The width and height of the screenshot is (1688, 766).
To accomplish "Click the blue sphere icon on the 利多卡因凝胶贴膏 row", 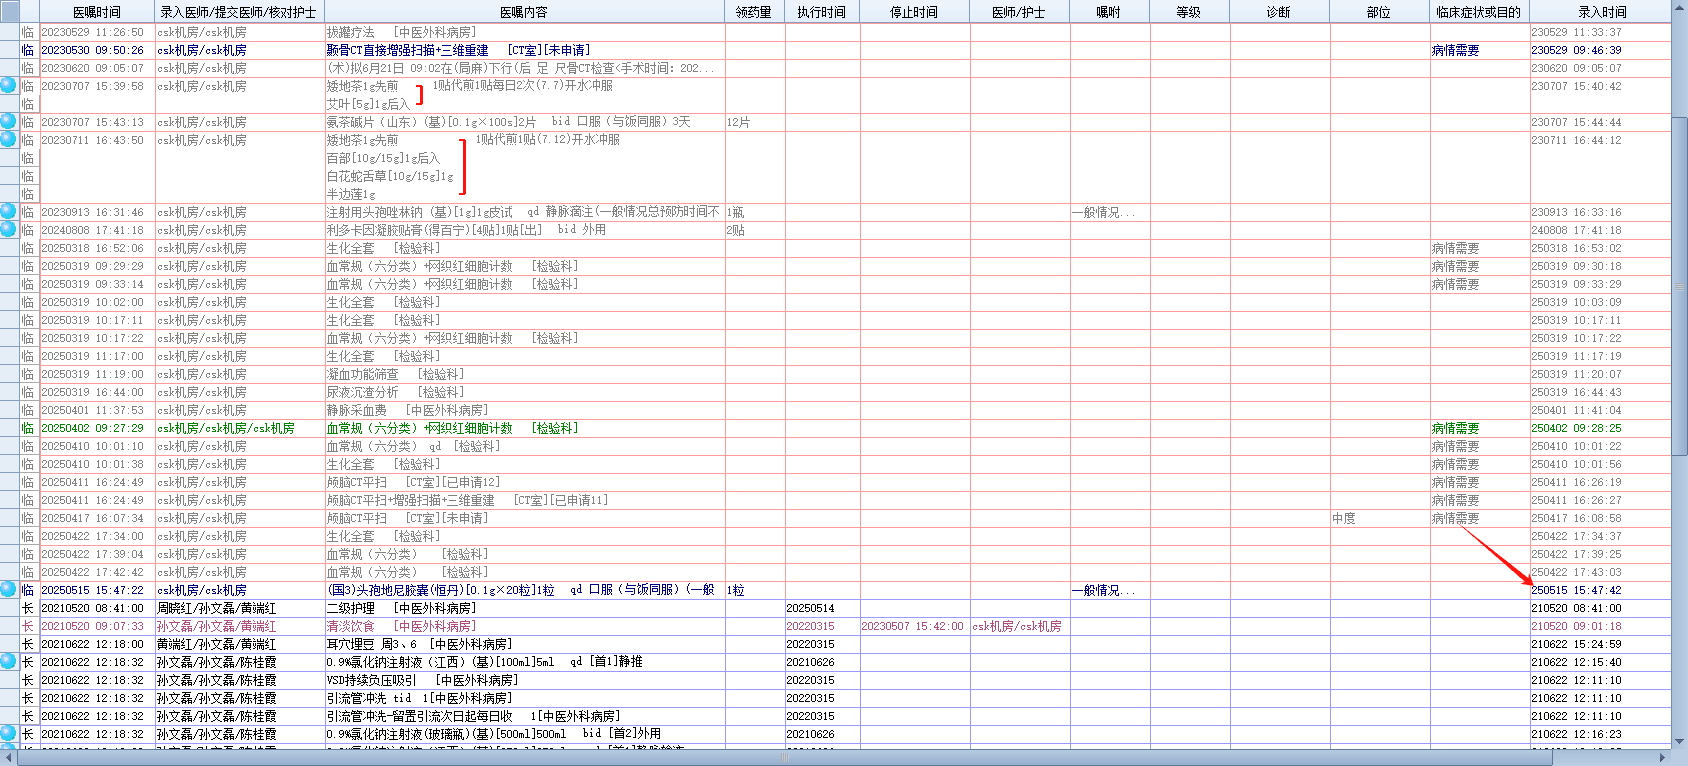I will click(x=8, y=230).
